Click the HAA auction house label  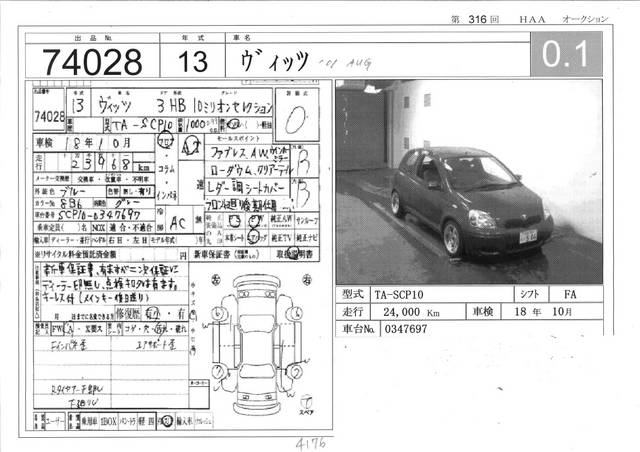[532, 20]
